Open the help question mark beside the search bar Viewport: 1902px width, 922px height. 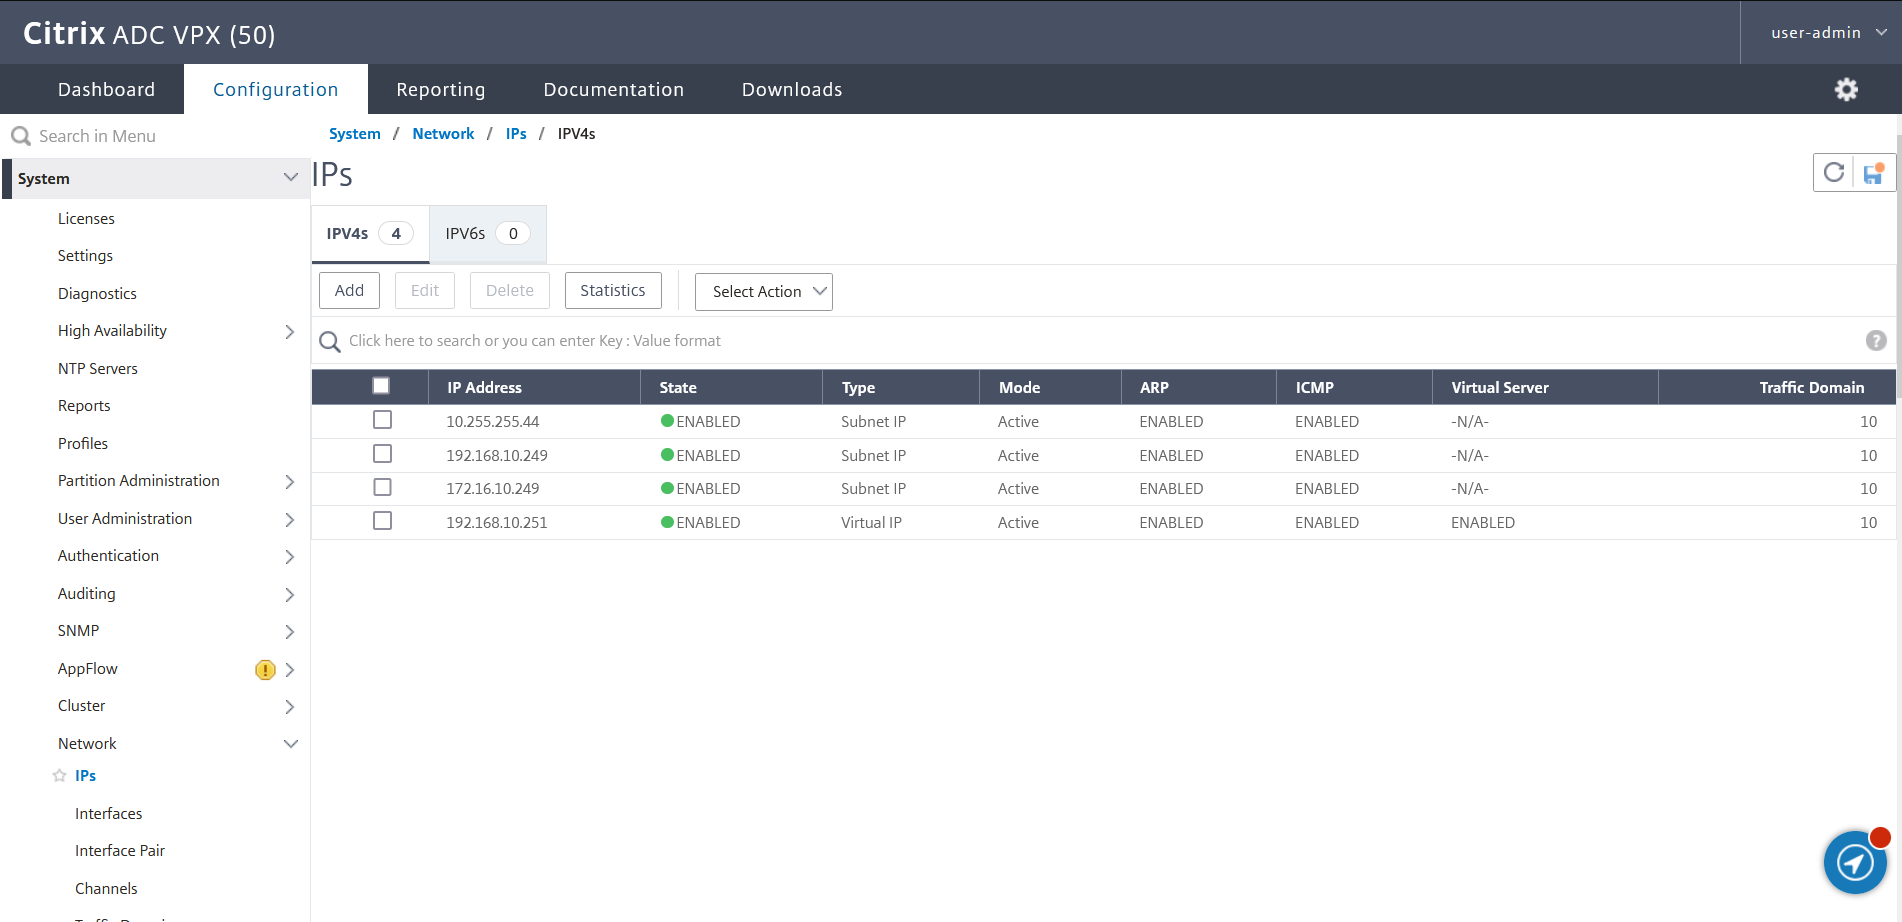pos(1876,340)
